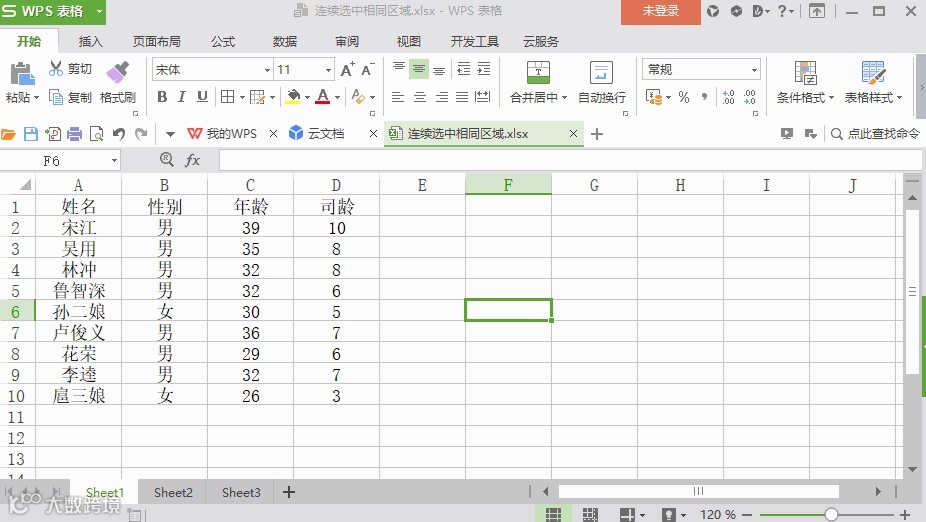Image resolution: width=926 pixels, height=522 pixels.
Task: Select cell A6 containing 孙二娘
Action: (x=79, y=311)
